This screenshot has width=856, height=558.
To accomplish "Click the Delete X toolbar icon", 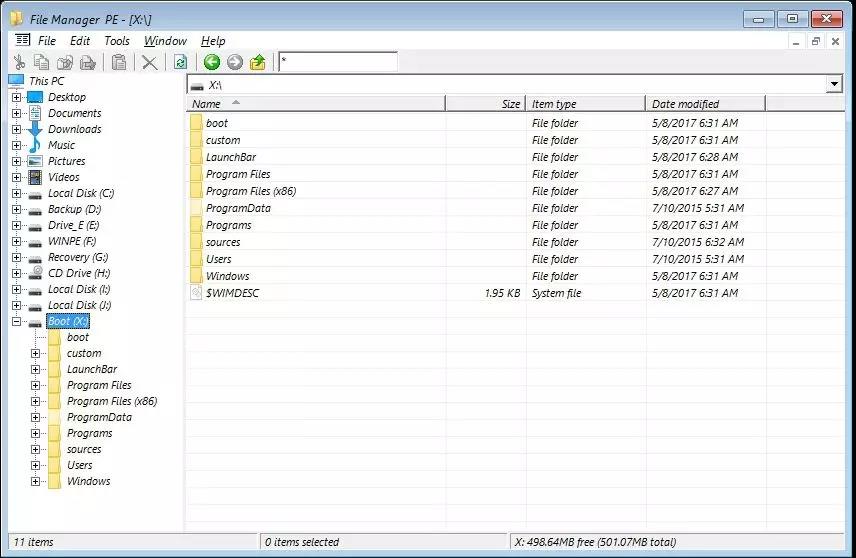I will click(x=149, y=62).
